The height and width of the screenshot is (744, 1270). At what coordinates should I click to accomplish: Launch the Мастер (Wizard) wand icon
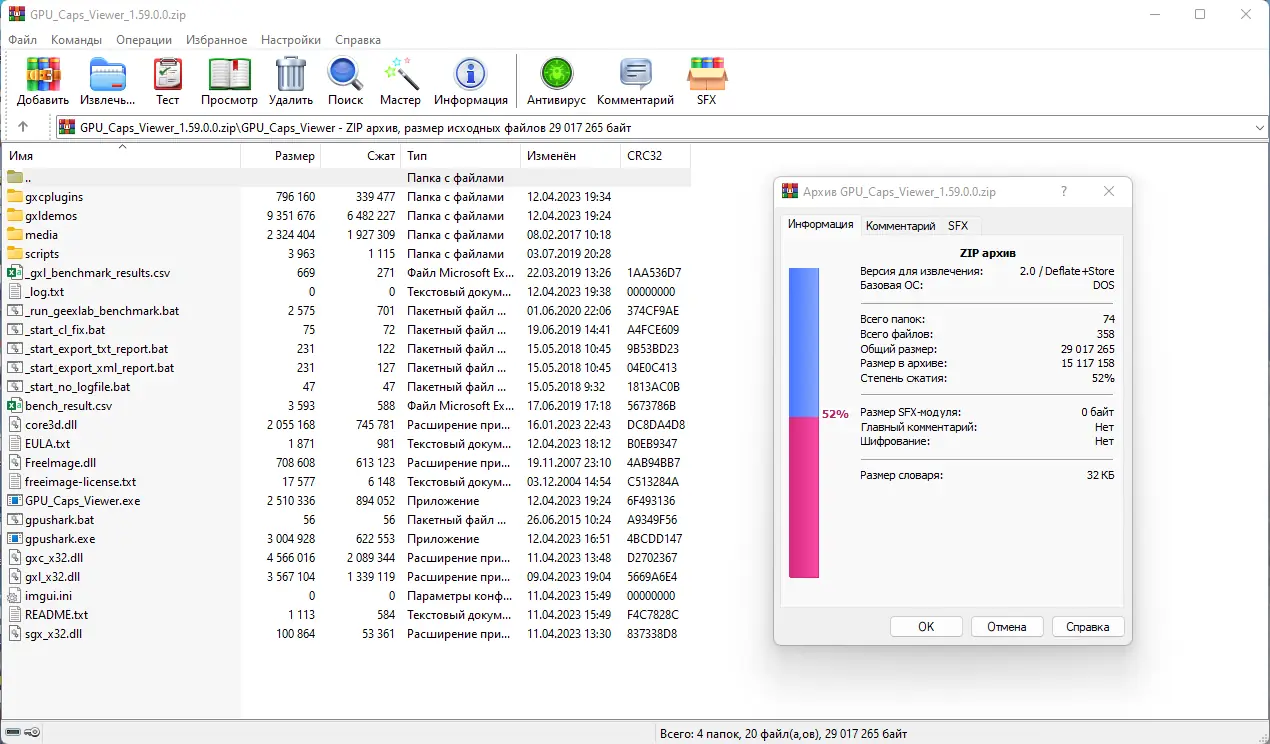tap(400, 74)
